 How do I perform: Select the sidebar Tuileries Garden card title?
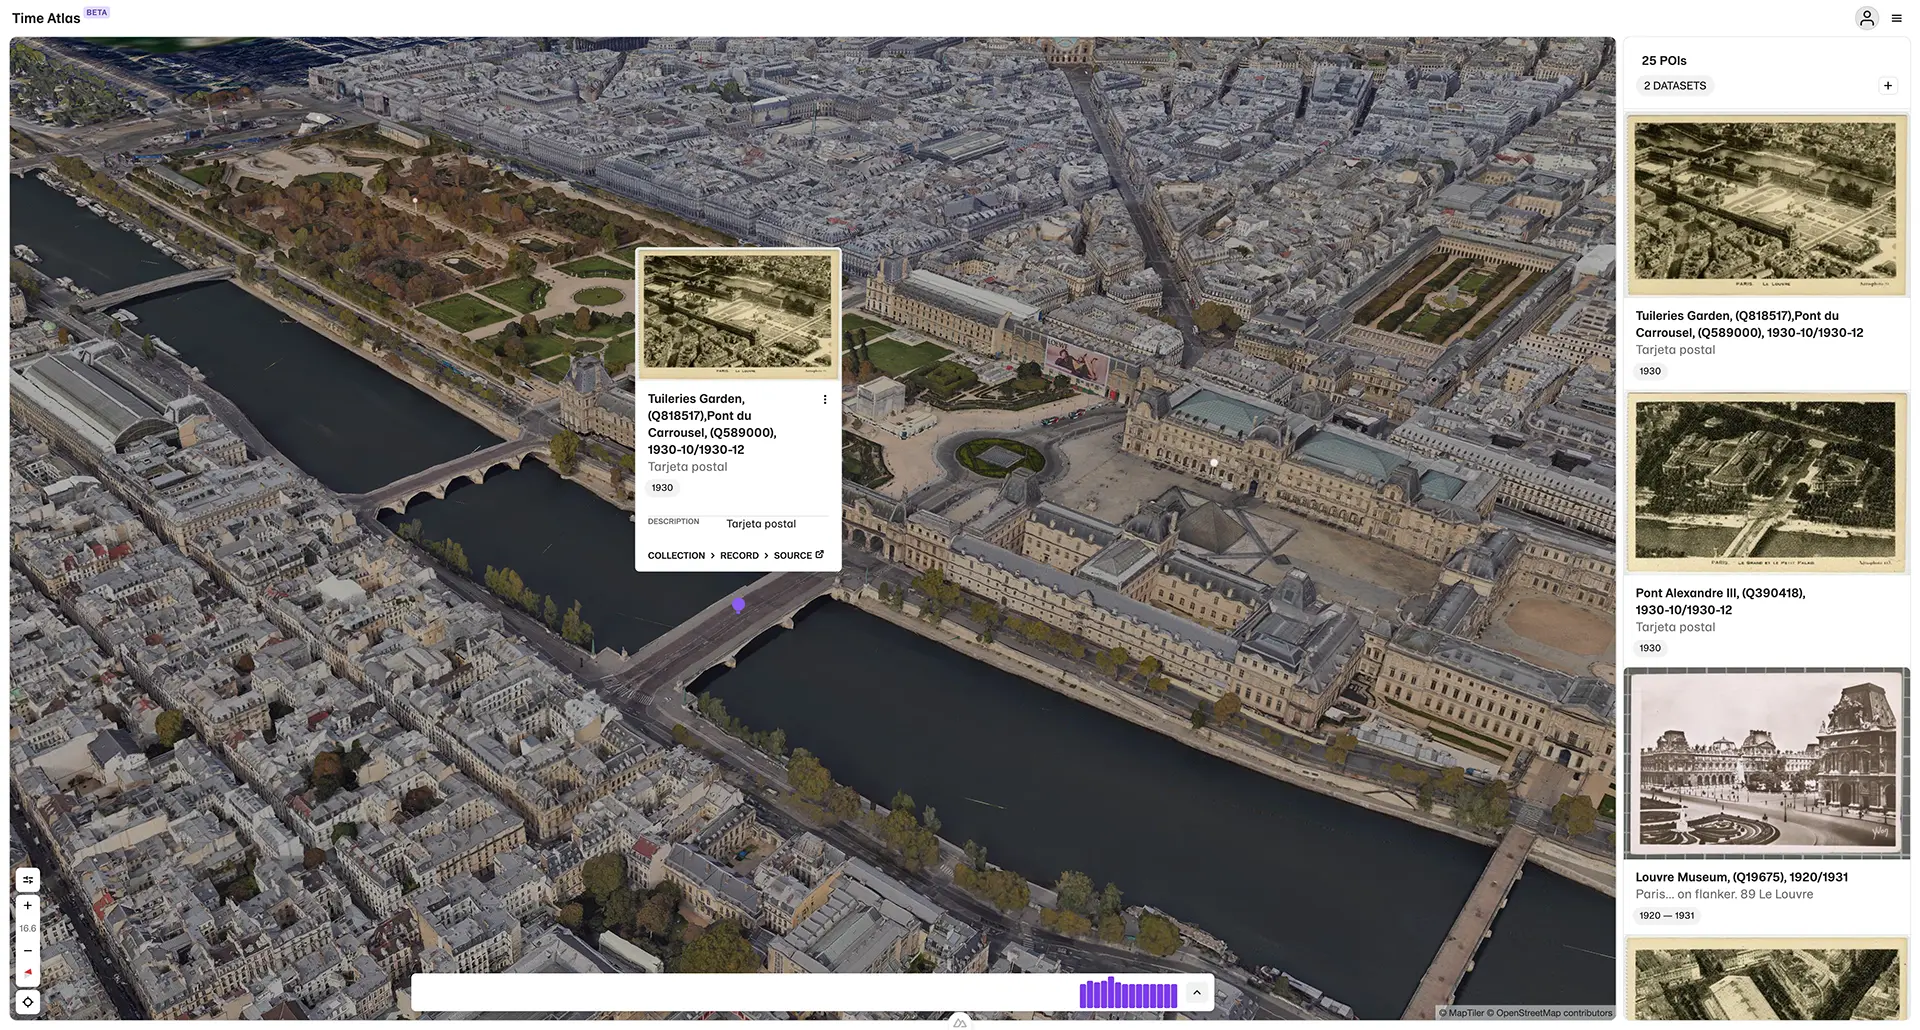click(x=1749, y=325)
